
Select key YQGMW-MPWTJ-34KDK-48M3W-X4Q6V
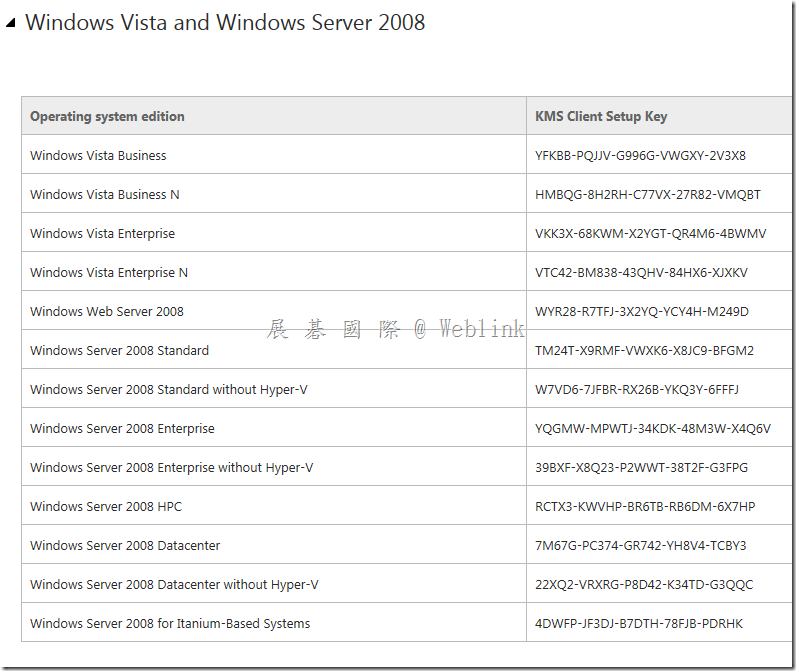653,428
